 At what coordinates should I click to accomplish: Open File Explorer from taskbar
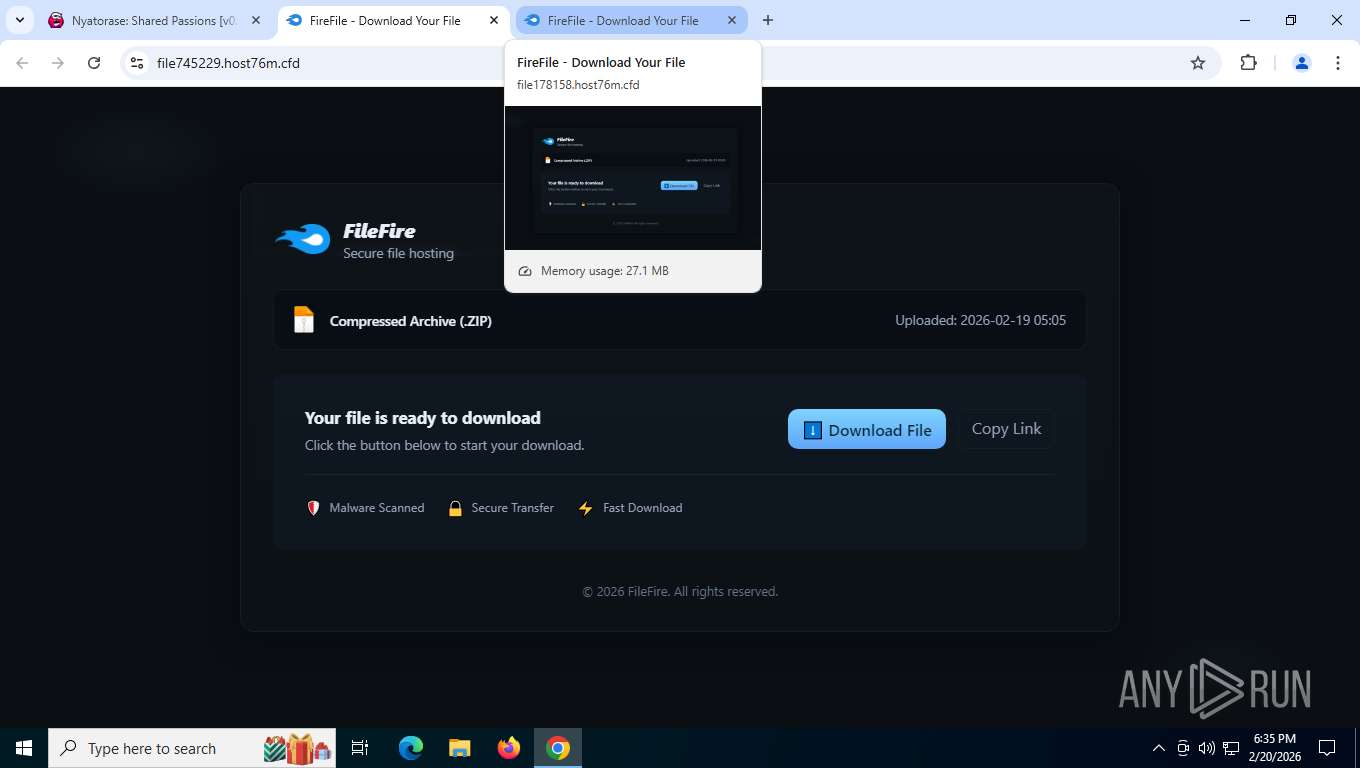point(460,748)
